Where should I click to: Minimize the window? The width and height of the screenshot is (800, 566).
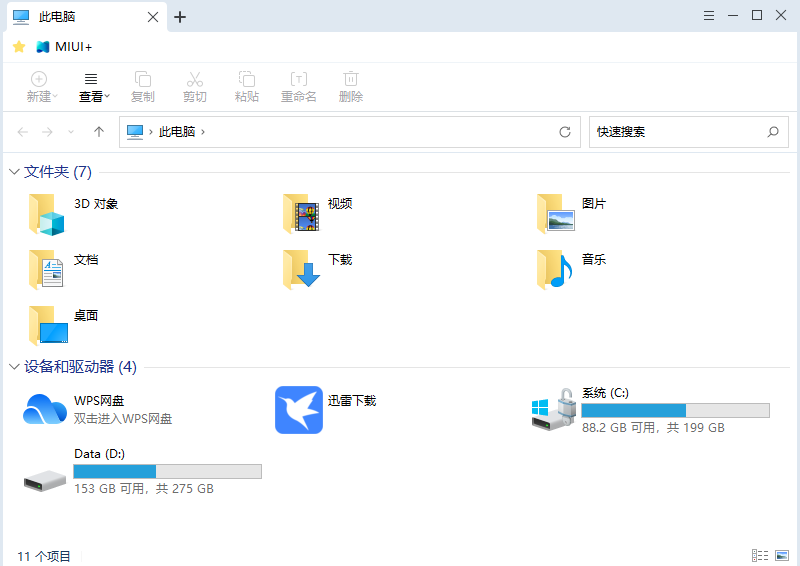733,15
